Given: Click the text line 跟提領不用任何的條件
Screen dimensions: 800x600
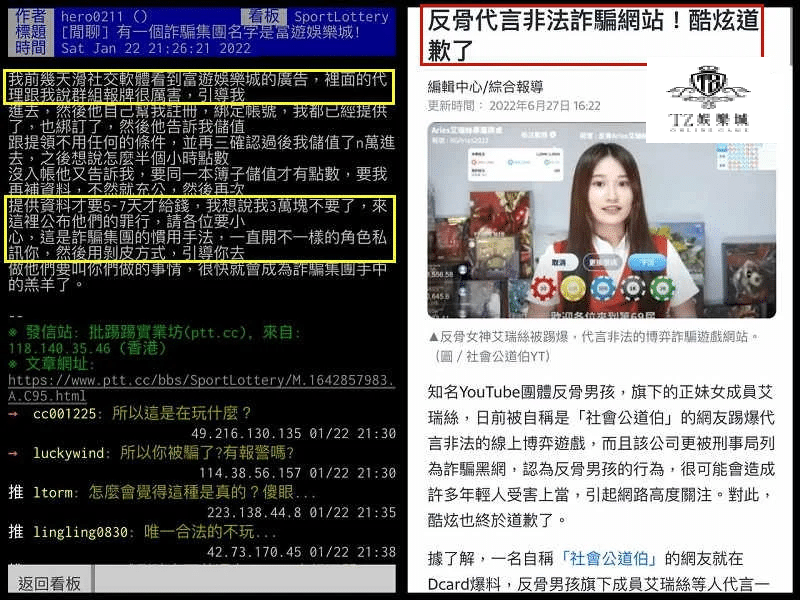Looking at the screenshot, I should pyautogui.click(x=202, y=142).
